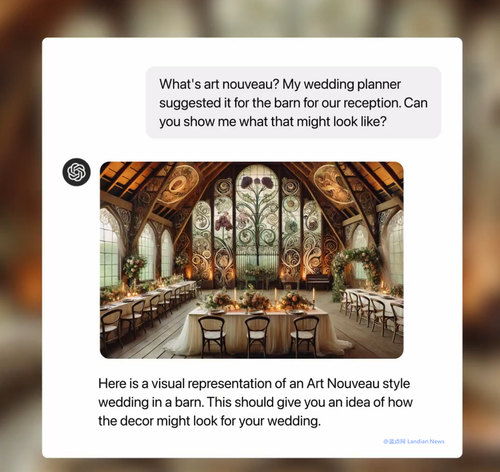Click the blurred background outside the chat card
This screenshot has height=472, width=500.
pos(20,233)
